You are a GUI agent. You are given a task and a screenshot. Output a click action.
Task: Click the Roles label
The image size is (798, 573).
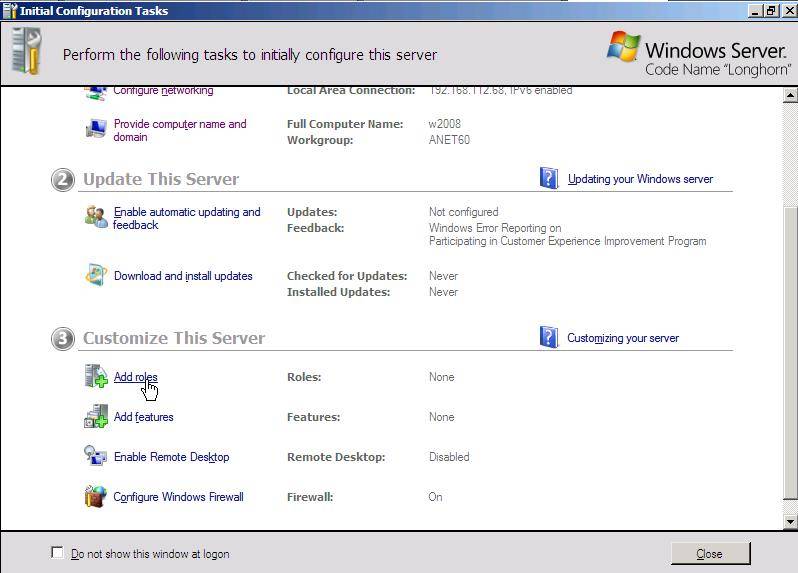point(304,377)
